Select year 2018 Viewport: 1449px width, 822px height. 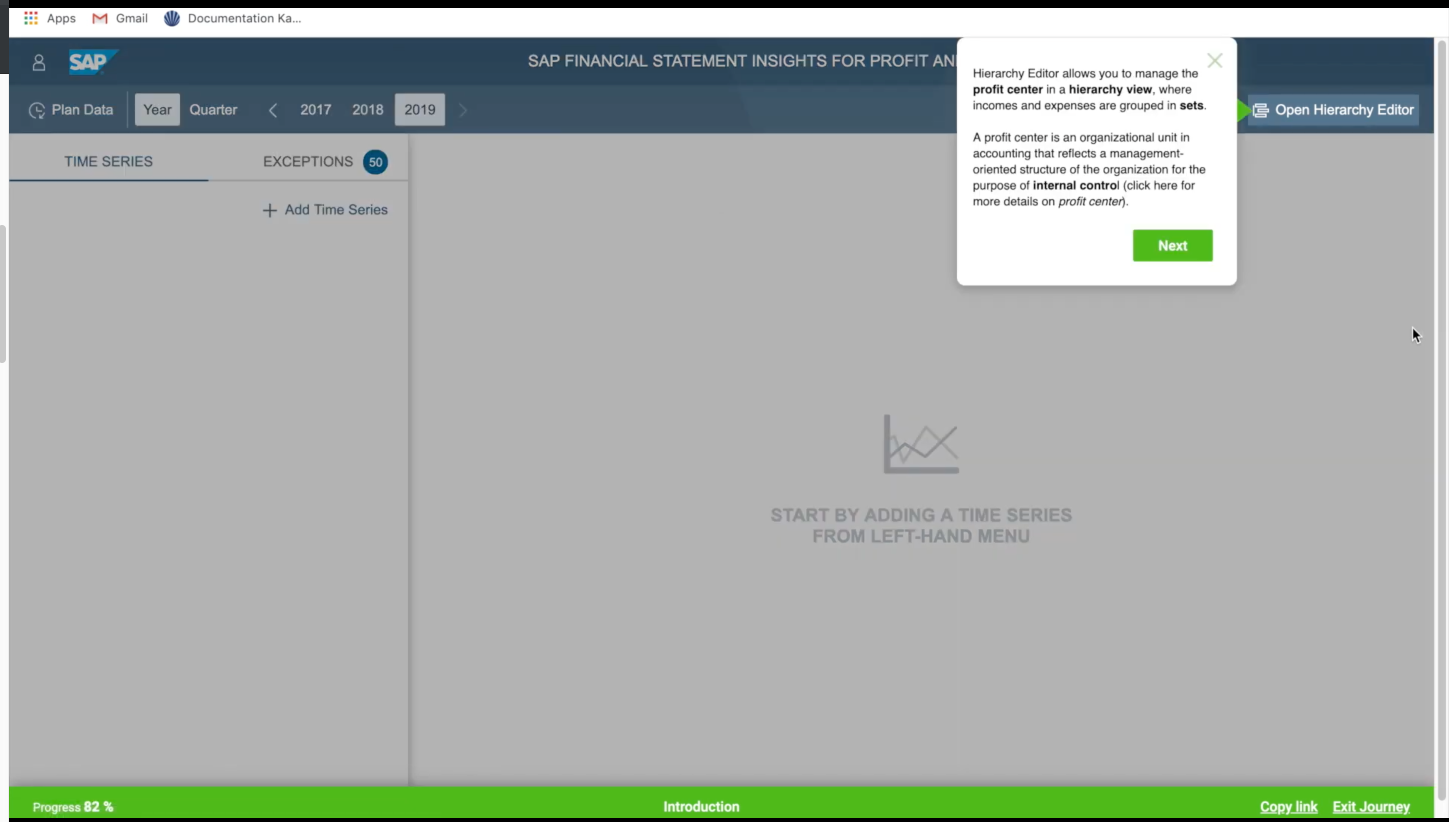click(x=368, y=110)
